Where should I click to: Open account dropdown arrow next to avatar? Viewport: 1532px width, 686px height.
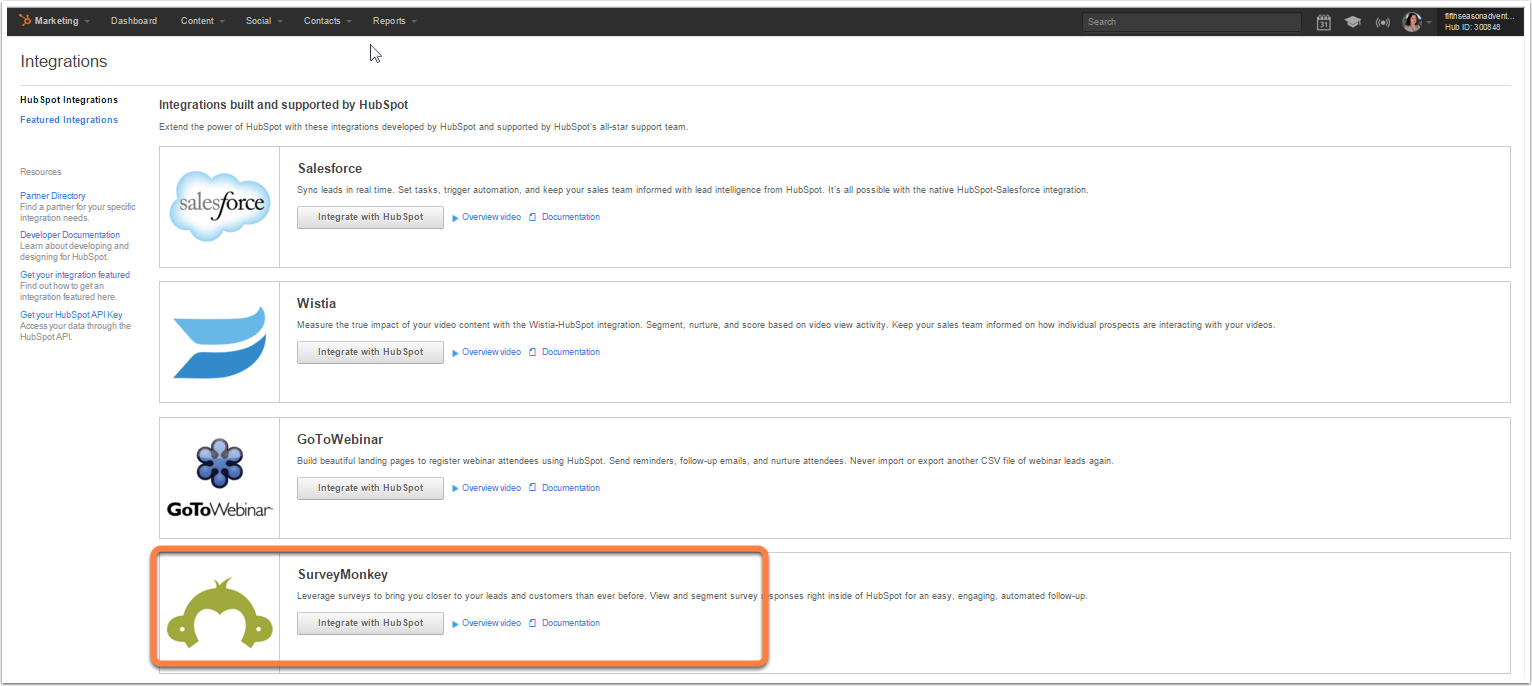(x=1429, y=22)
